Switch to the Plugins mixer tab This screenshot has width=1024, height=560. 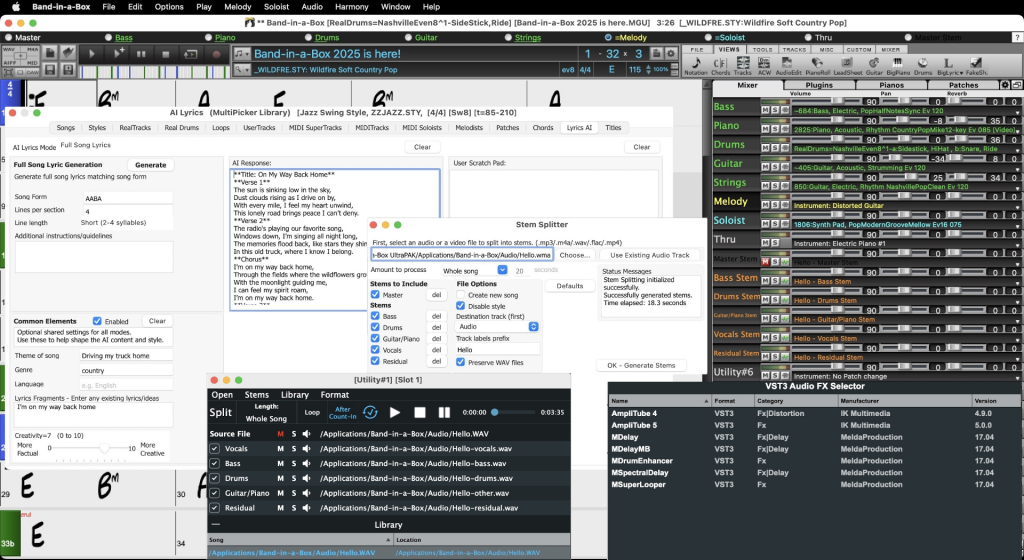click(819, 86)
